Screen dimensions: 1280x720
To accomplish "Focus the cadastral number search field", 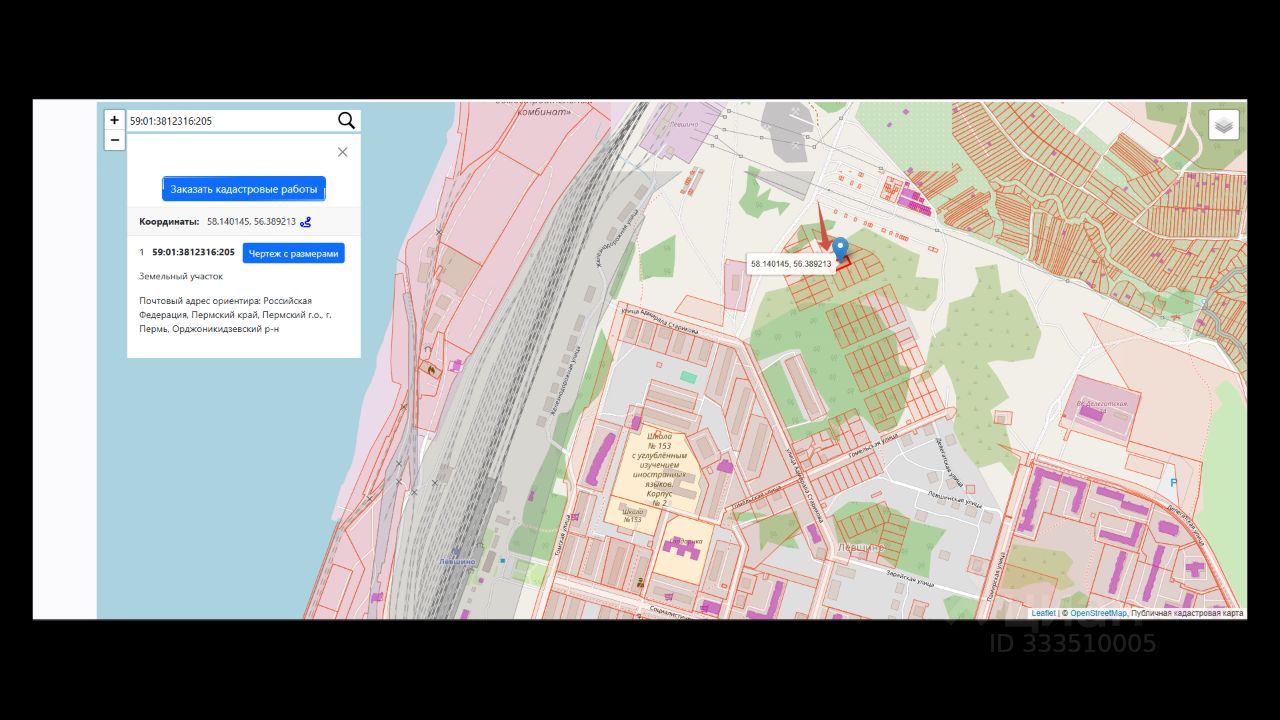I will click(231, 121).
